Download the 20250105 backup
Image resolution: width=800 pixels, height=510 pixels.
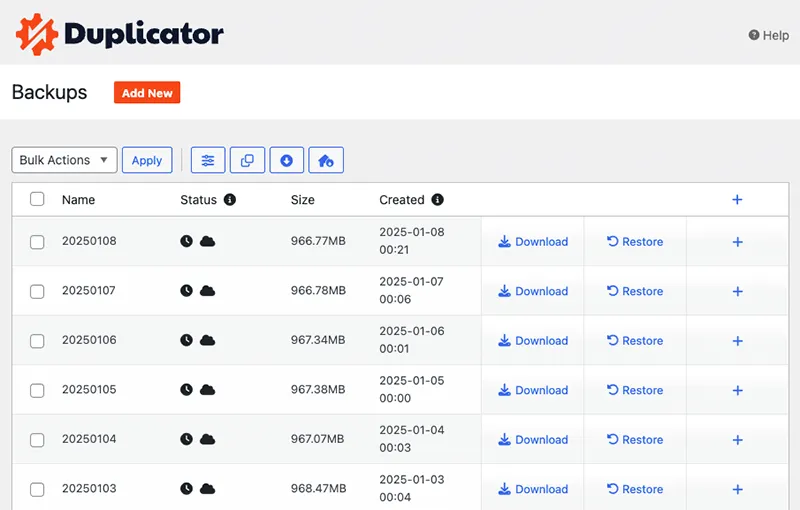[x=533, y=390]
